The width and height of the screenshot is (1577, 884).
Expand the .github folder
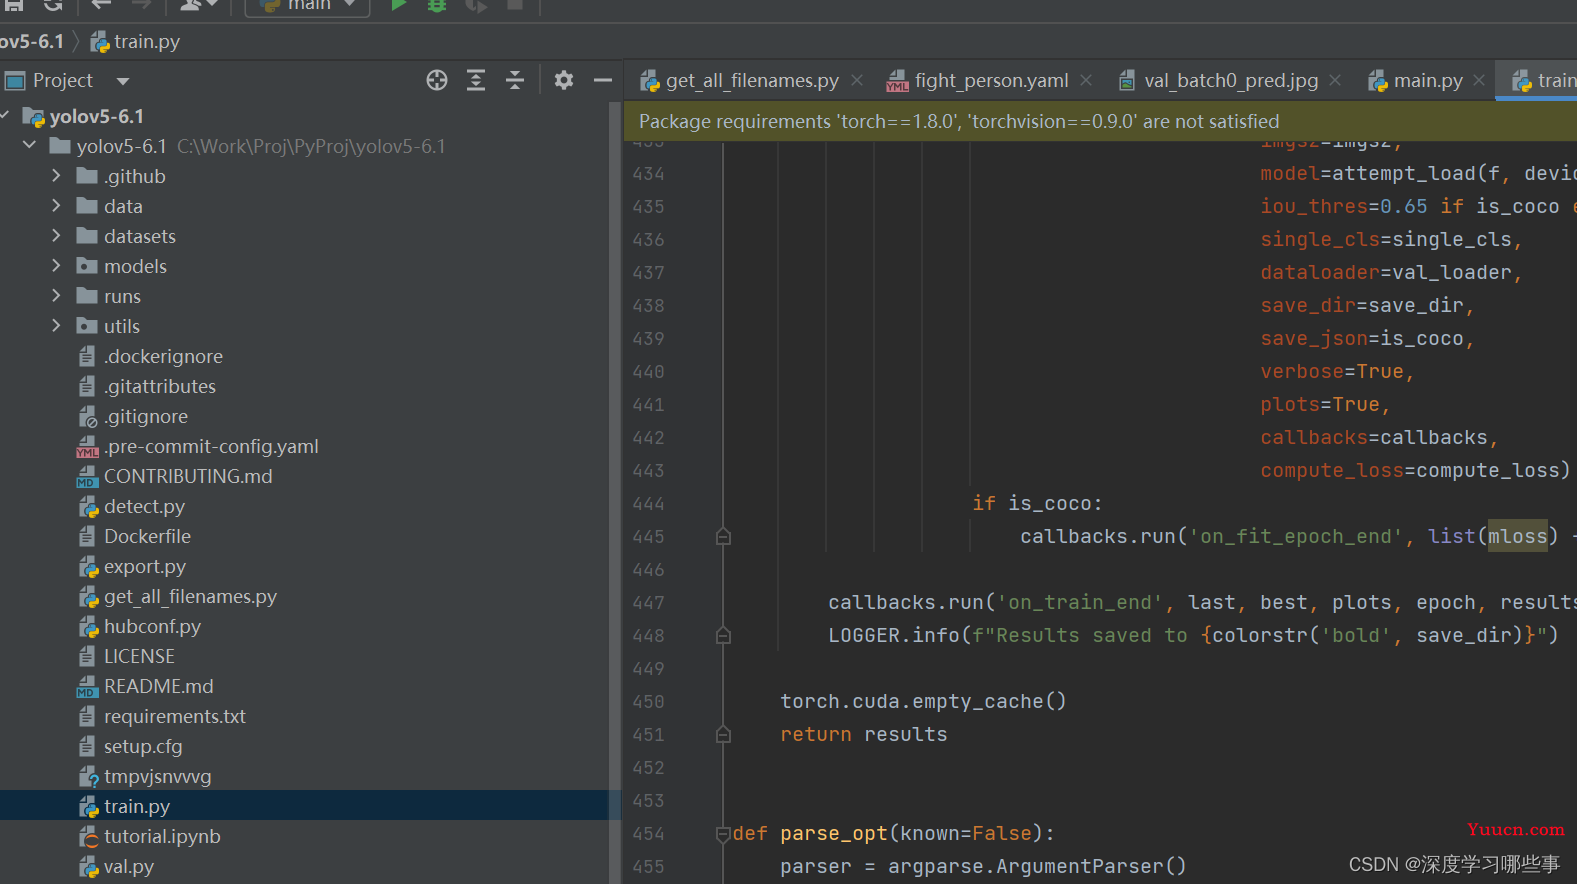coord(56,175)
